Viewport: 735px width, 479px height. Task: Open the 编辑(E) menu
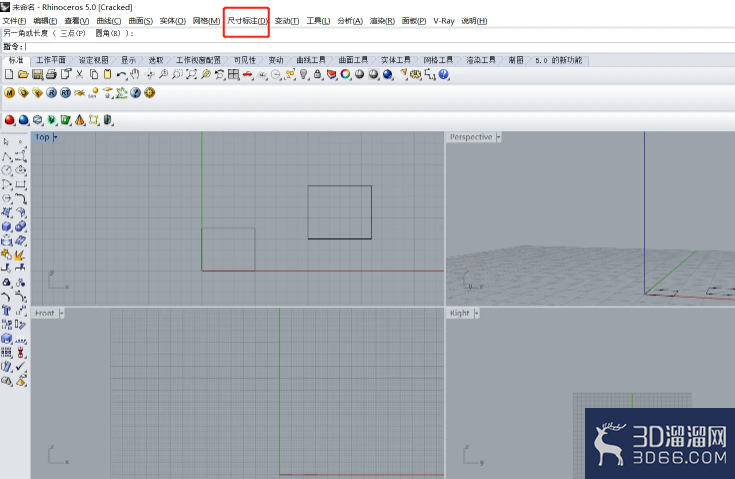pyautogui.click(x=45, y=21)
